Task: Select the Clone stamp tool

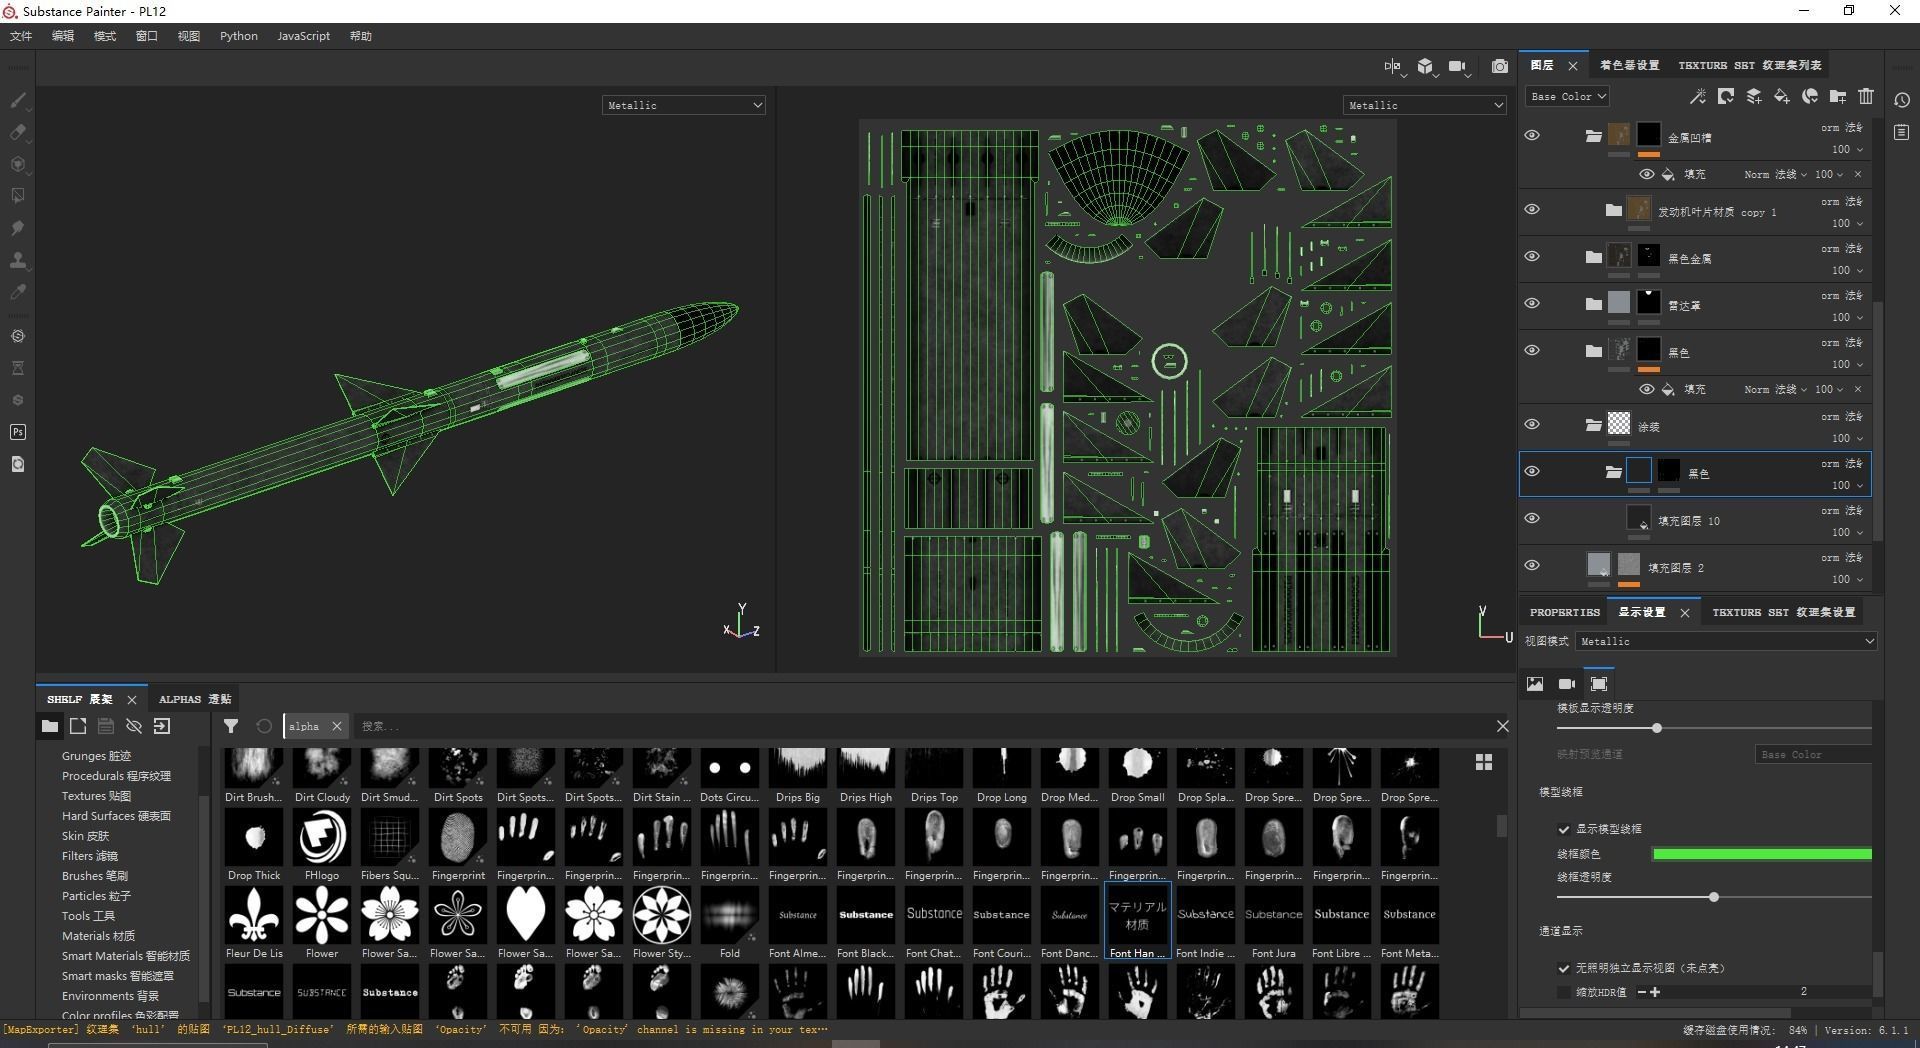Action: [x=17, y=260]
